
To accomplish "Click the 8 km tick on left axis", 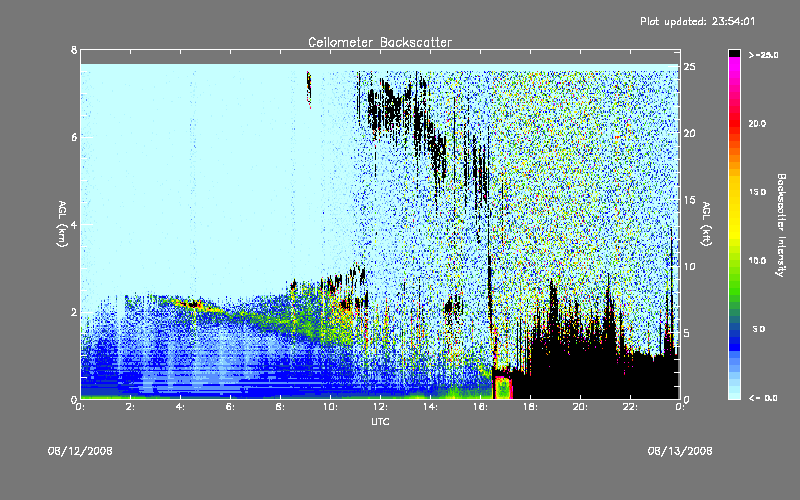I will pos(74,50).
